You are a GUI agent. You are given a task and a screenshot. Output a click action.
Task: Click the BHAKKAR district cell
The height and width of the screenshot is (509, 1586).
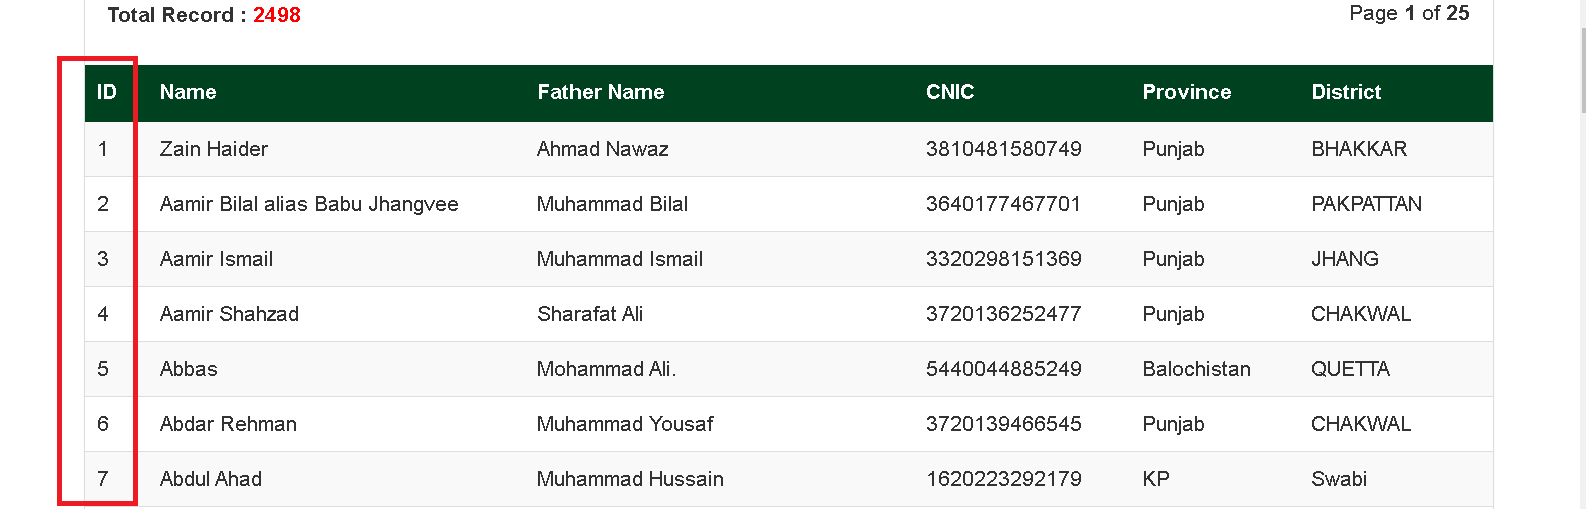pyautogui.click(x=1358, y=149)
